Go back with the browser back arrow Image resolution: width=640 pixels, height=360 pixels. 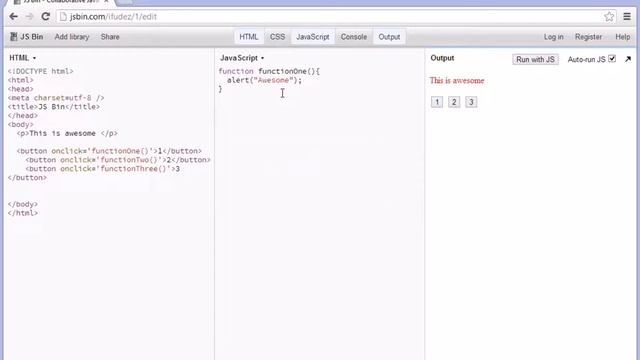pyautogui.click(x=13, y=17)
